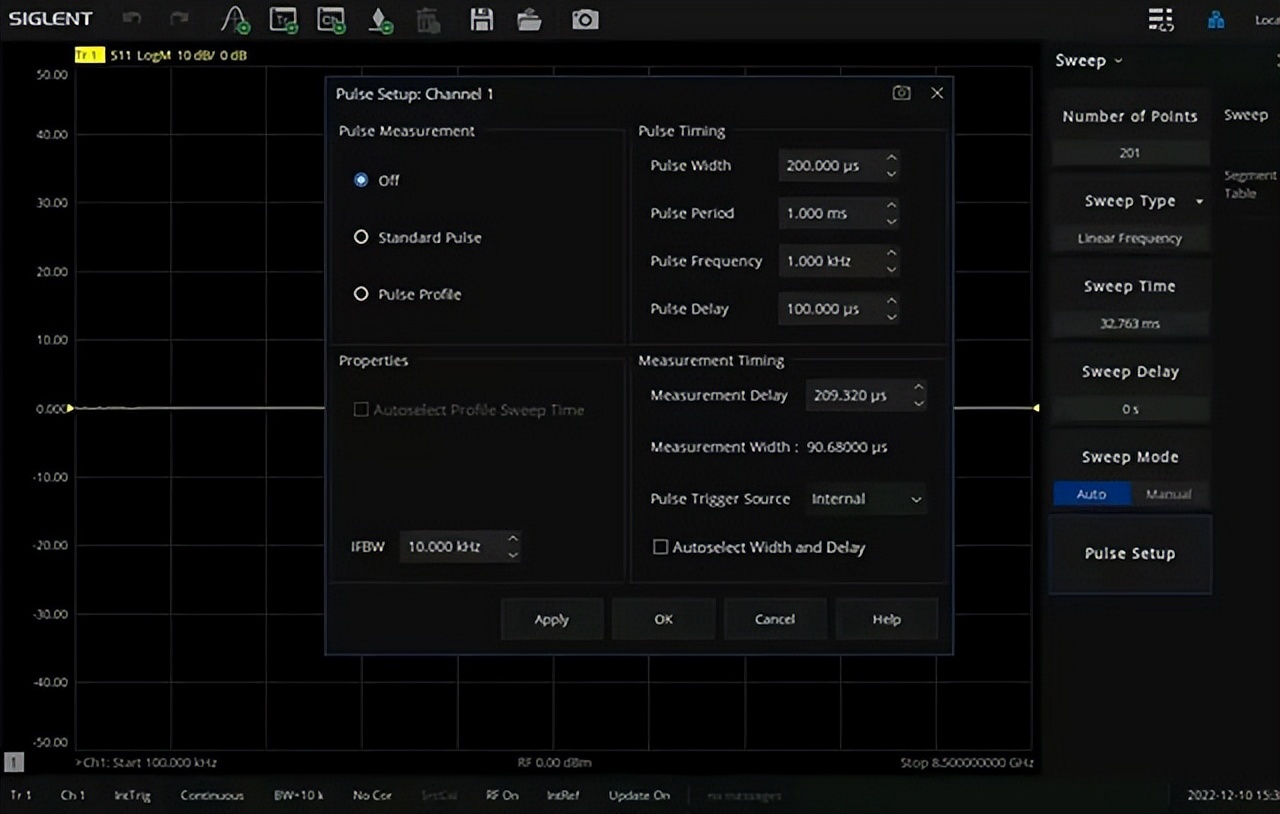This screenshot has width=1280, height=814.
Task: Click the add channel toolbar icon
Action: pyautogui.click(x=330, y=19)
